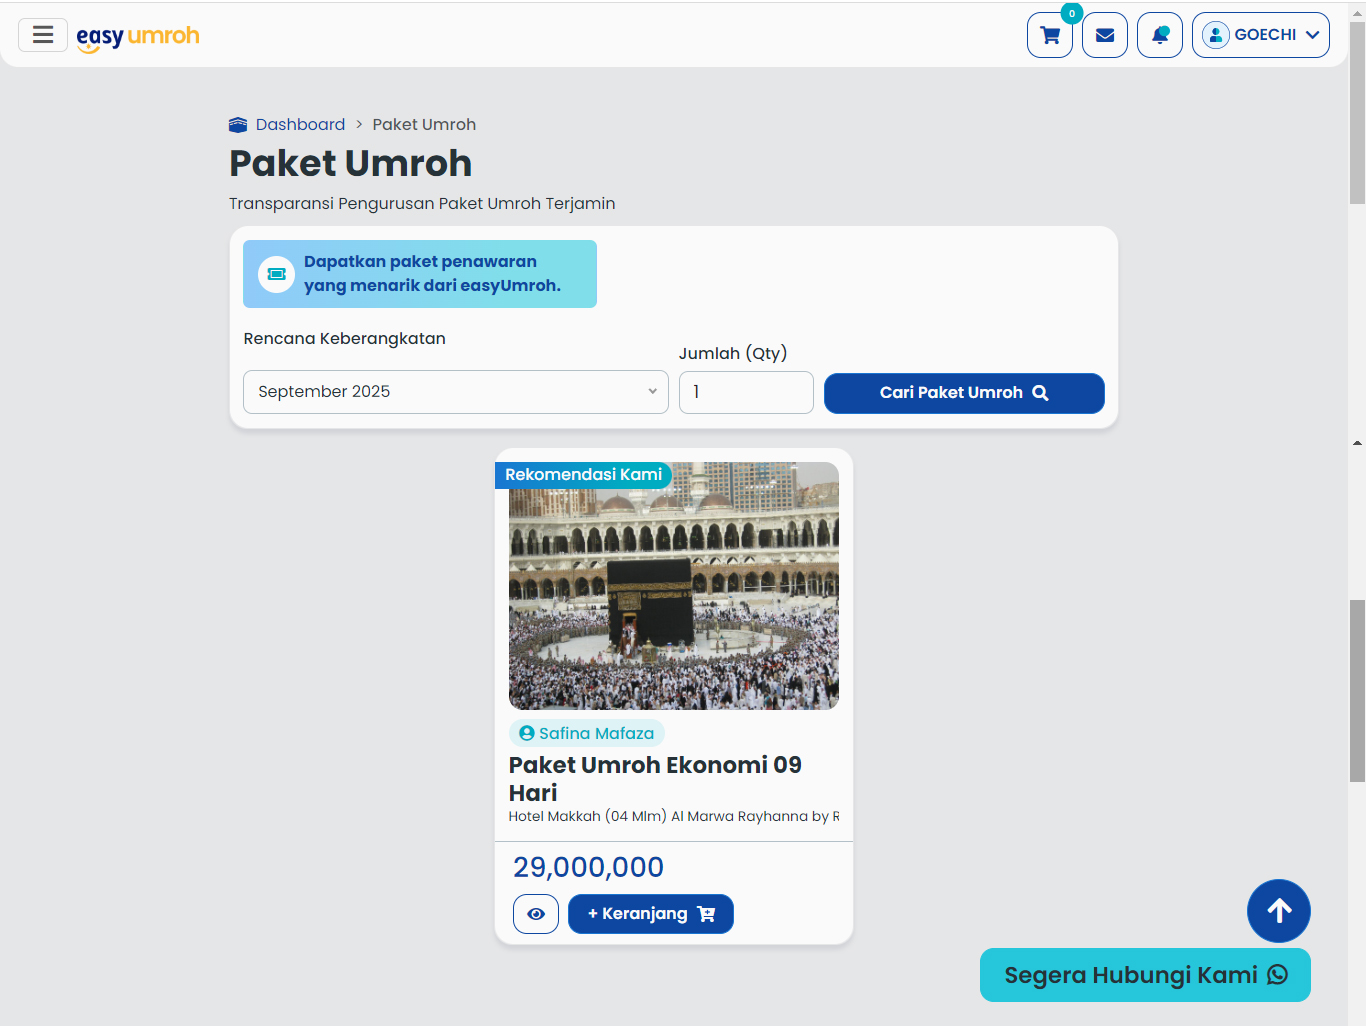The width and height of the screenshot is (1366, 1026).
Task: Click the ticket icon in offer banner
Action: pyautogui.click(x=277, y=274)
